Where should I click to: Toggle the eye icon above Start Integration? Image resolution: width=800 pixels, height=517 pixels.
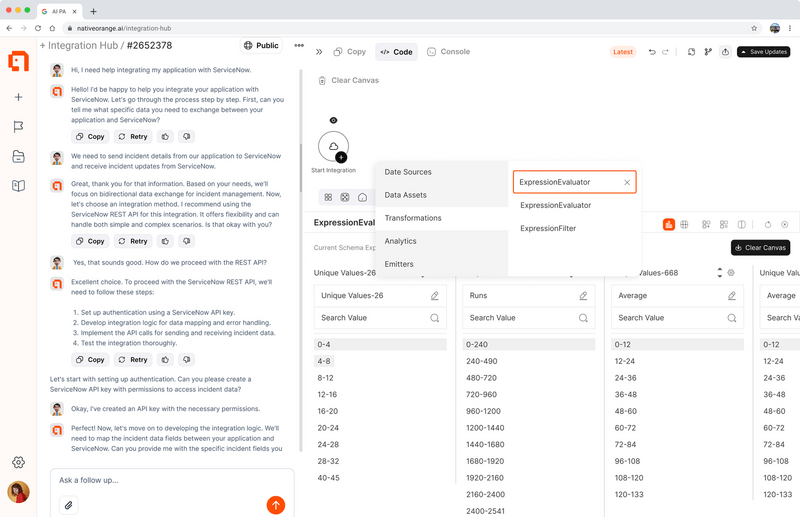pos(333,120)
